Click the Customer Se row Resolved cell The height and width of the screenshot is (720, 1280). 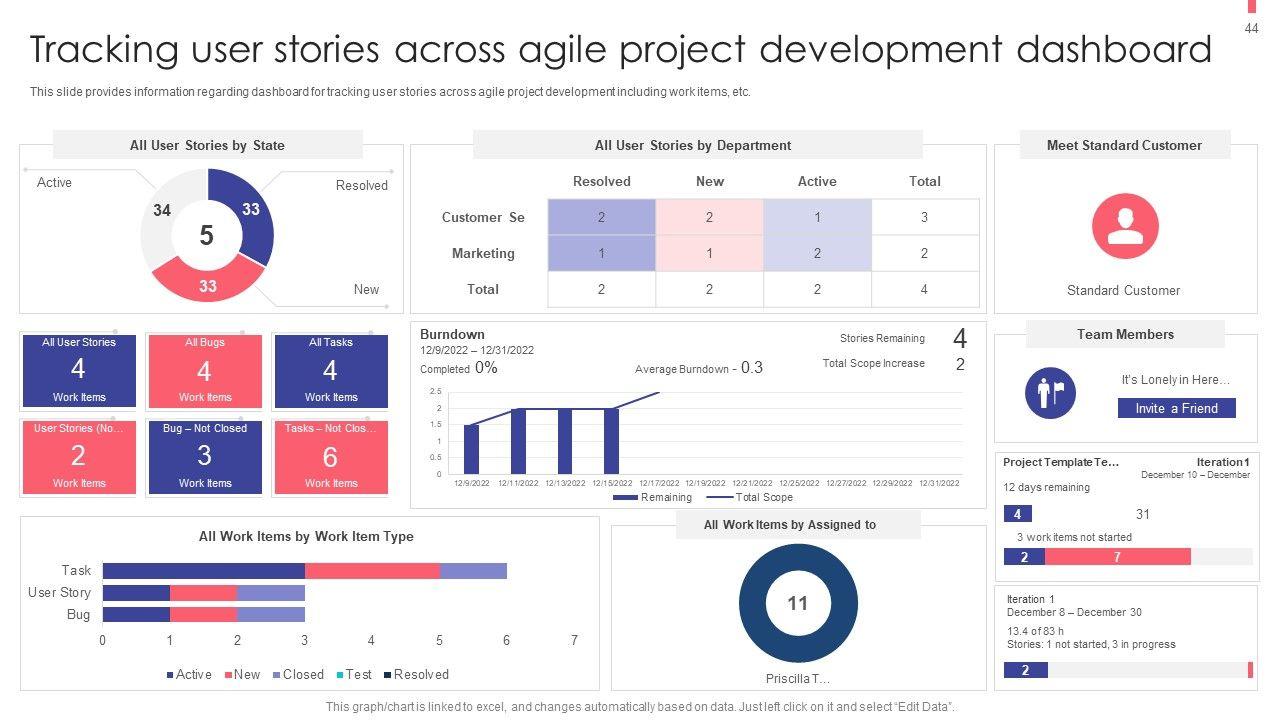601,217
